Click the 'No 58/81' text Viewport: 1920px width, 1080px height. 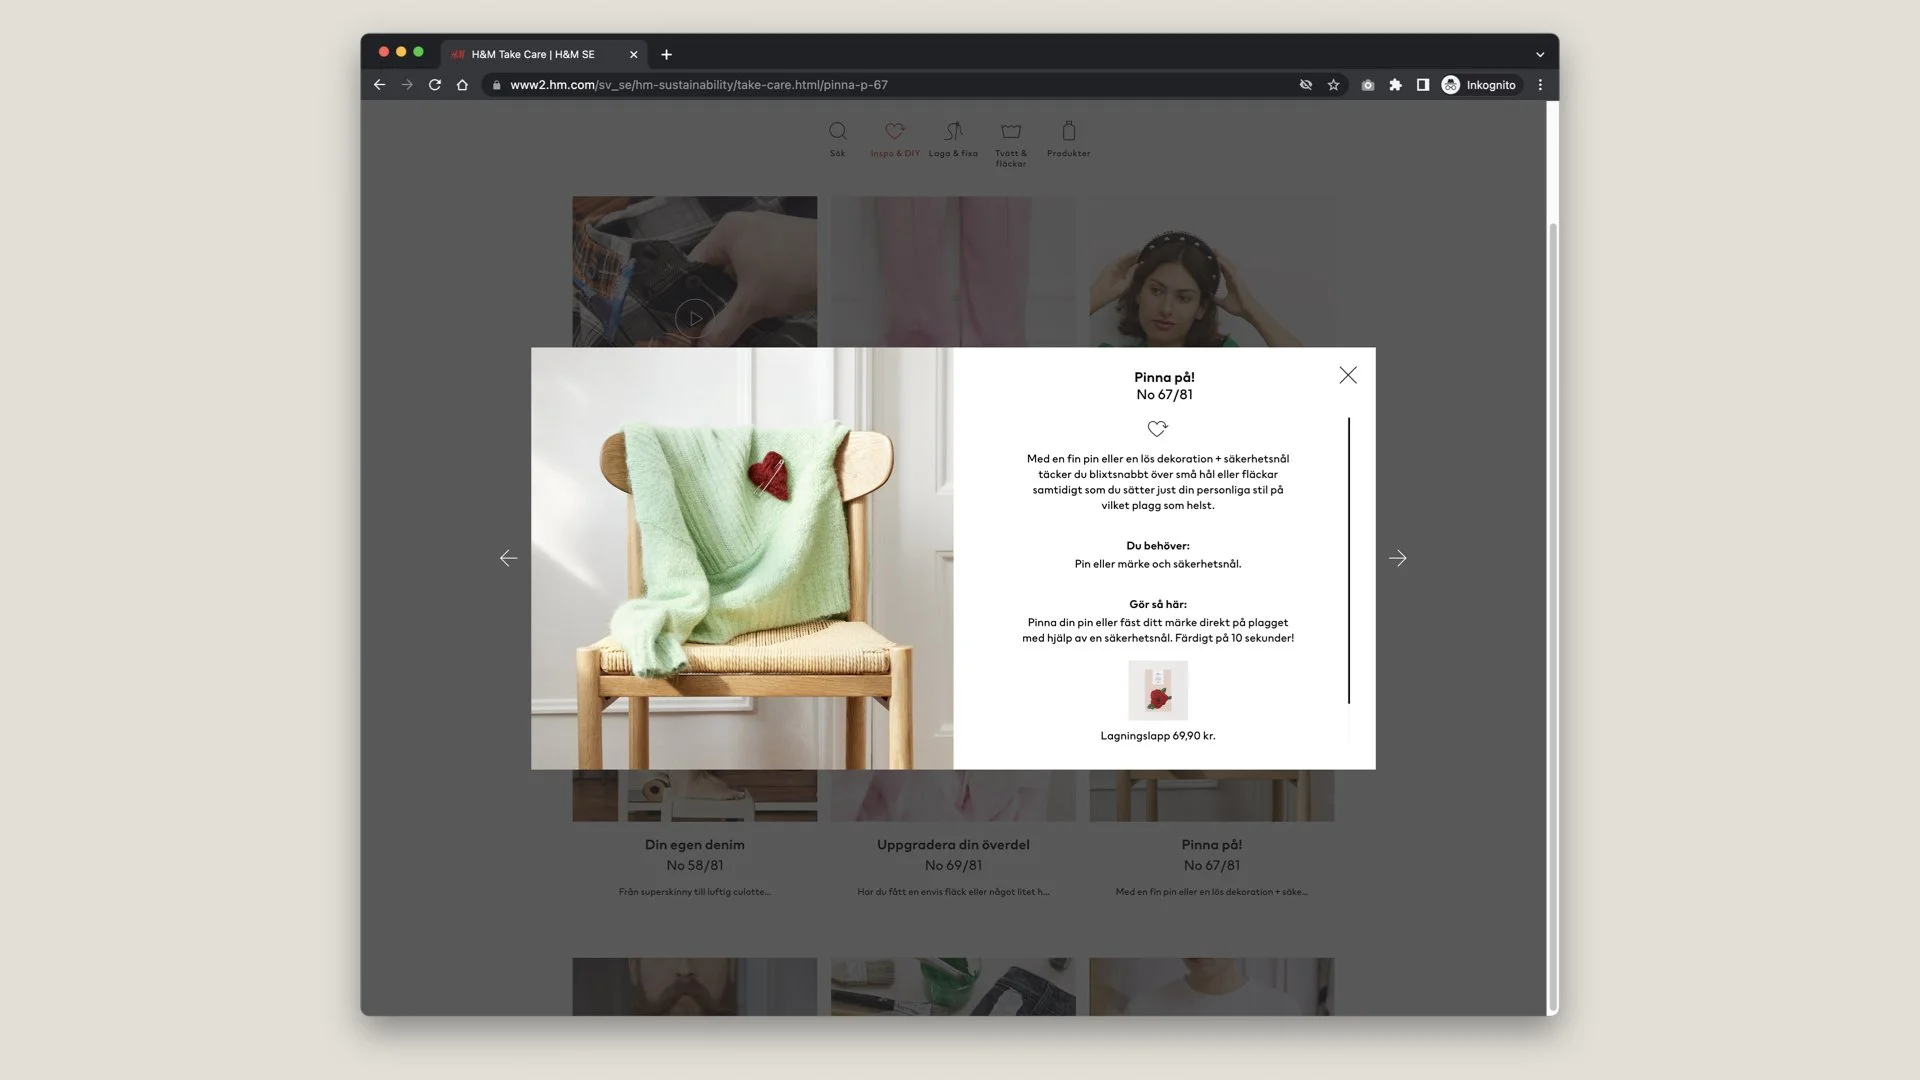(694, 866)
